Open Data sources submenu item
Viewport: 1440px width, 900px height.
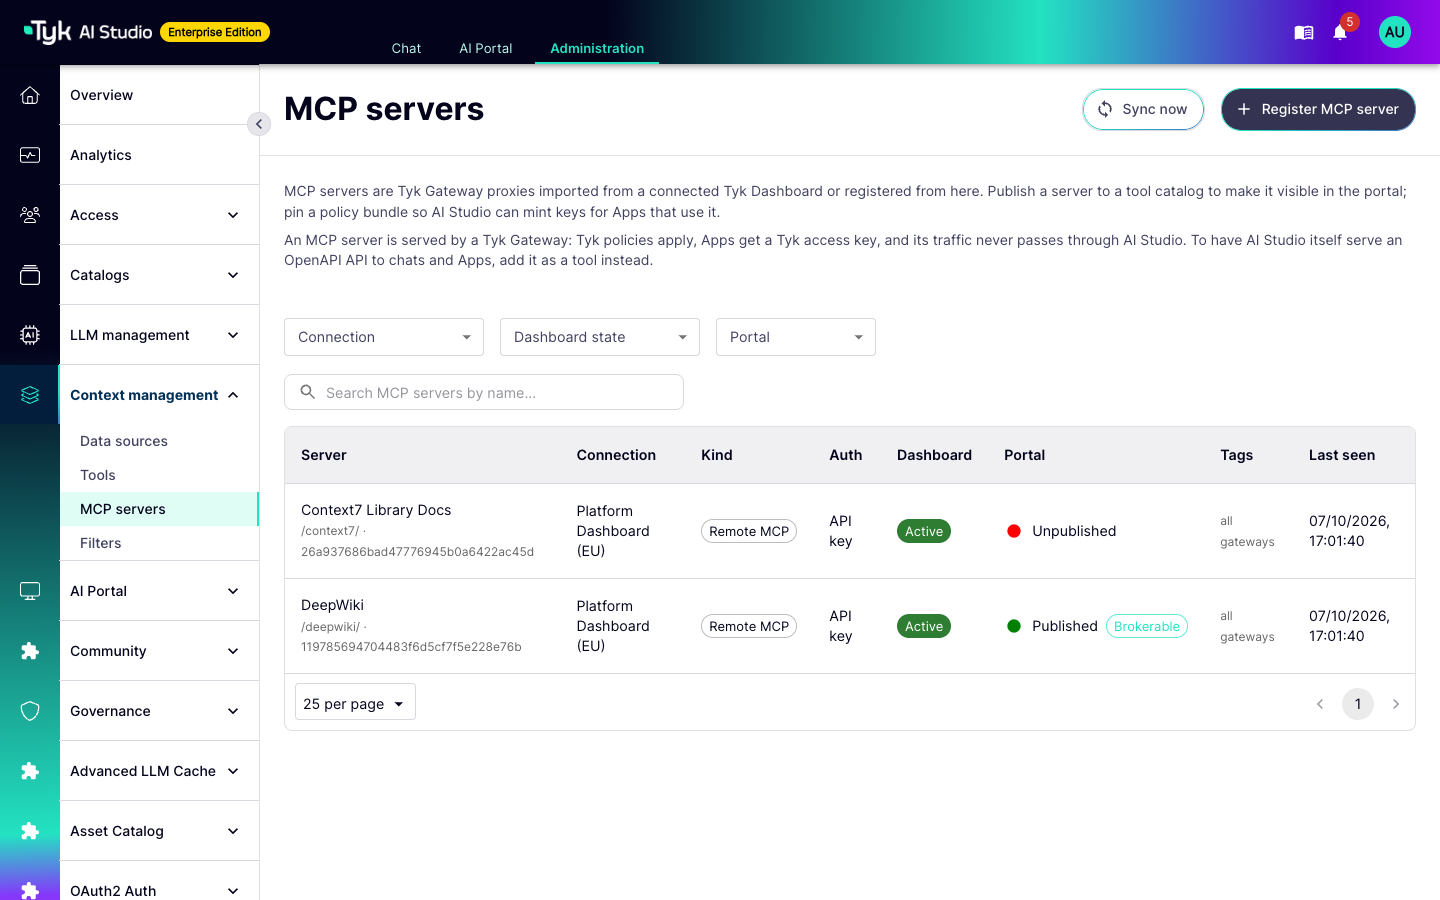click(x=160, y=441)
